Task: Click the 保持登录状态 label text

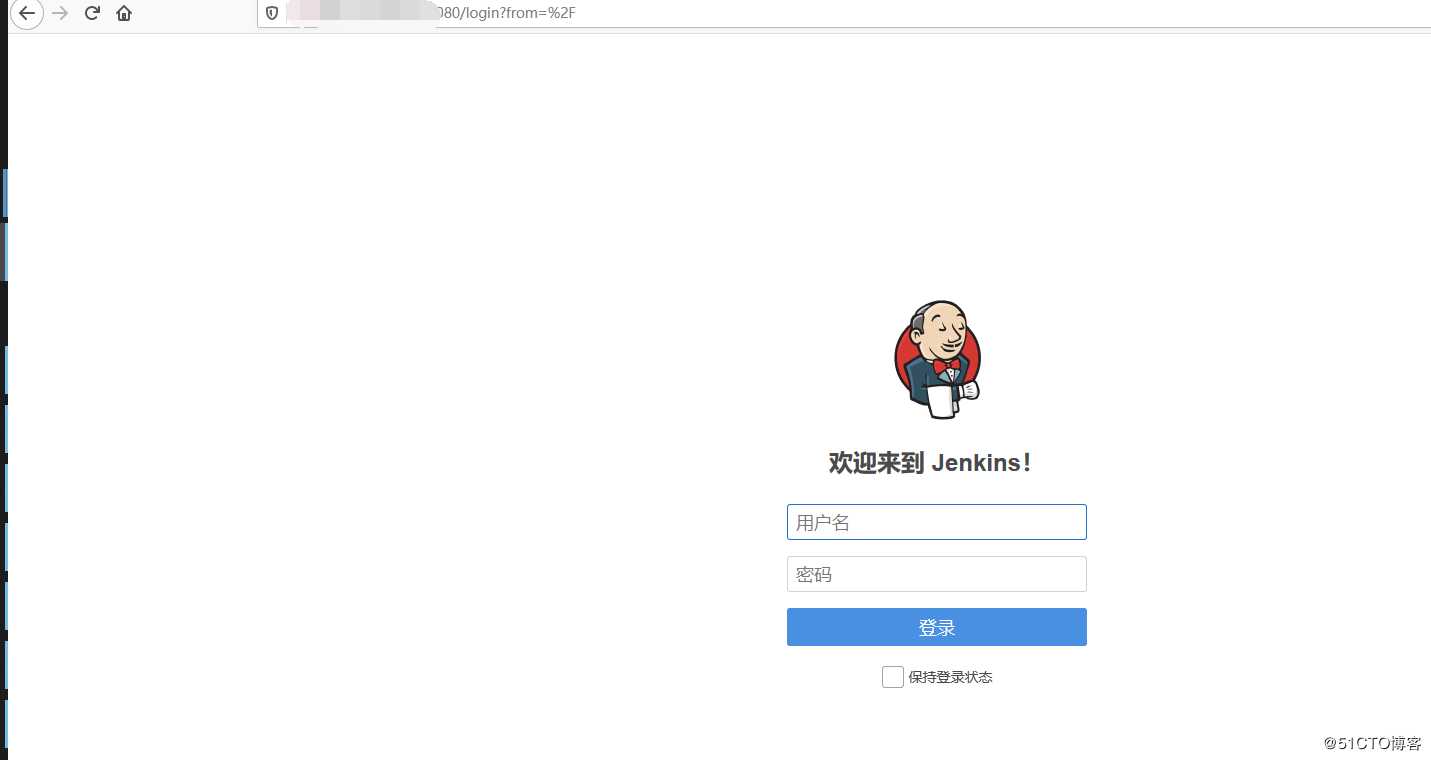Action: 951,677
